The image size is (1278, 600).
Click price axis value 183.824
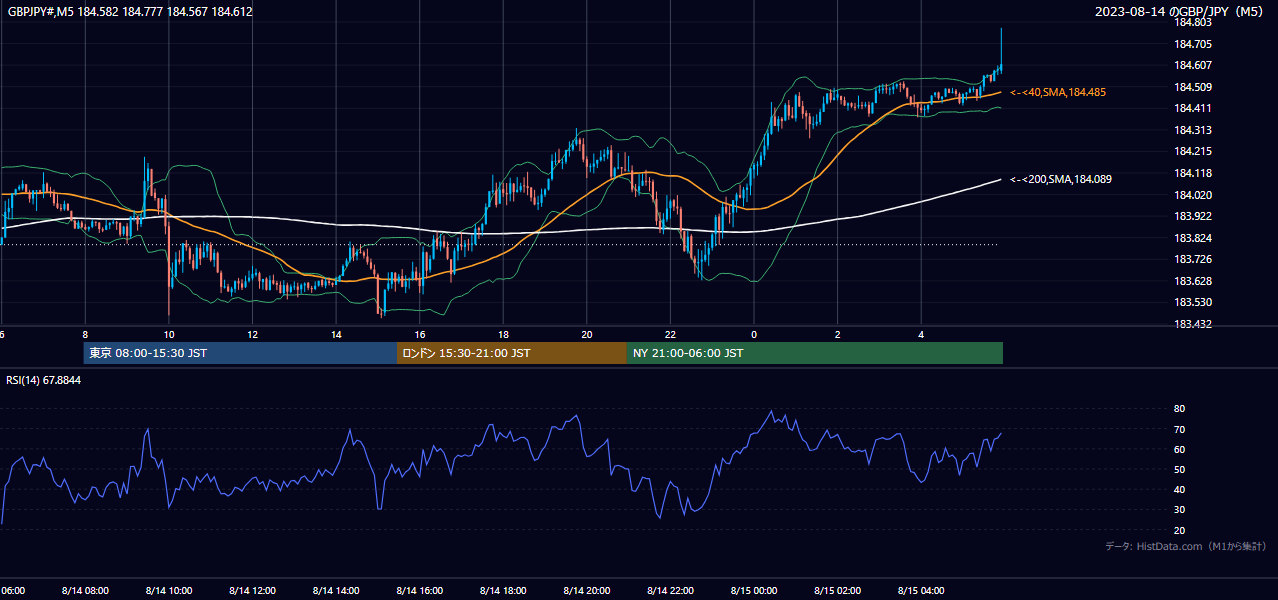click(1194, 238)
